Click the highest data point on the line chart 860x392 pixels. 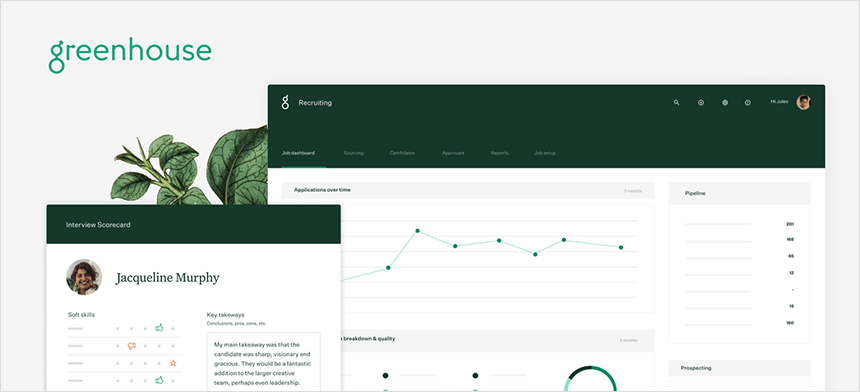[417, 231]
